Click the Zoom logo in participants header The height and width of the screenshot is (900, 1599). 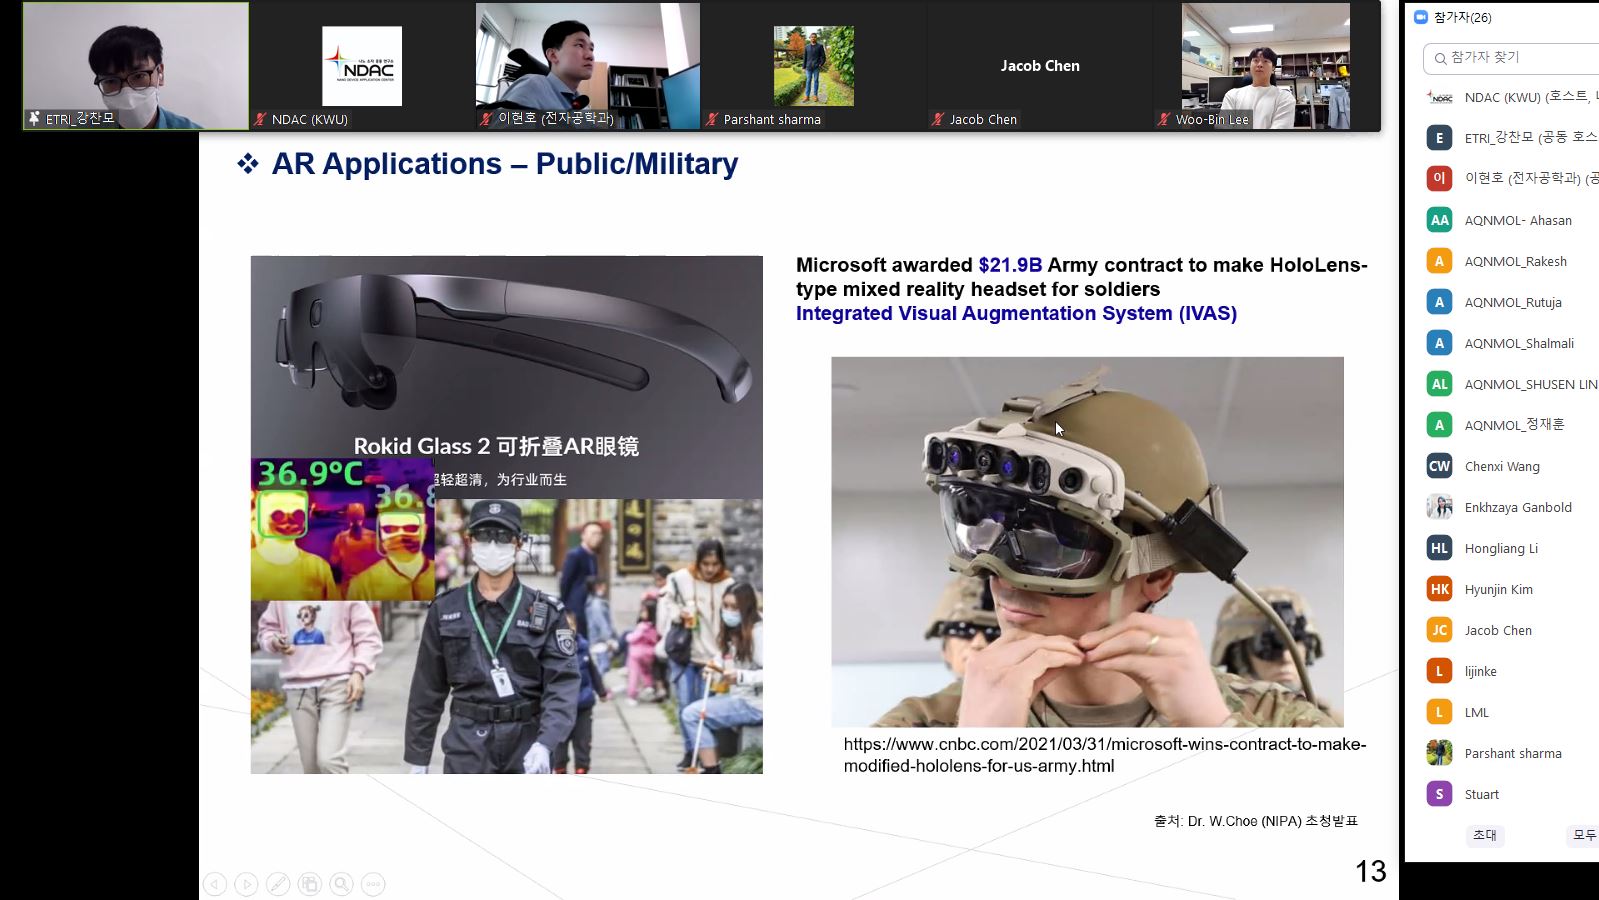pyautogui.click(x=1420, y=17)
